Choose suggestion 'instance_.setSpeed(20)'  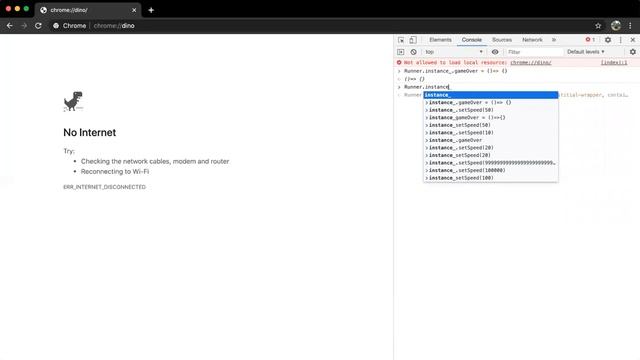[x=491, y=148]
